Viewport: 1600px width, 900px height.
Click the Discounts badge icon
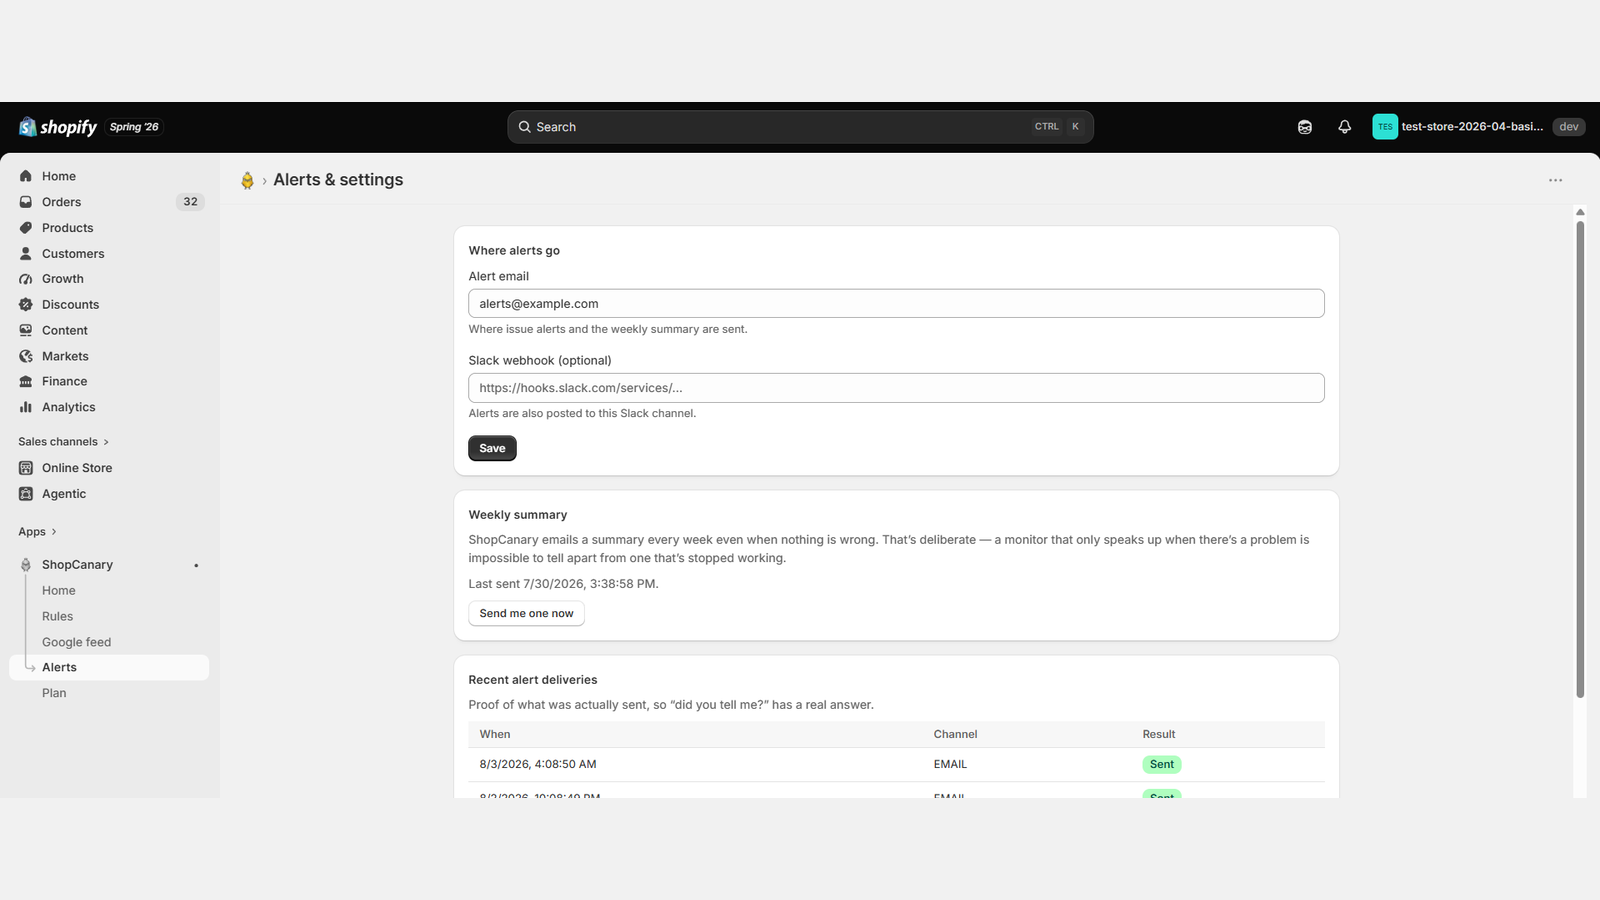pyautogui.click(x=26, y=305)
